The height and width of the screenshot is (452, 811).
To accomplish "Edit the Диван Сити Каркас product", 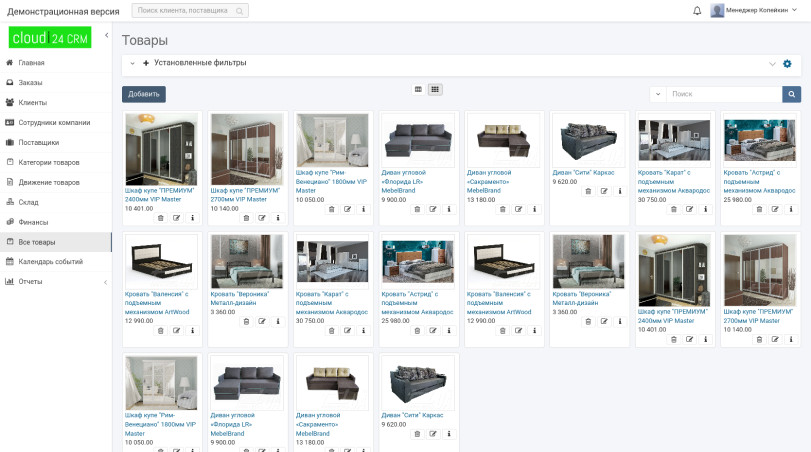I will coord(604,190).
